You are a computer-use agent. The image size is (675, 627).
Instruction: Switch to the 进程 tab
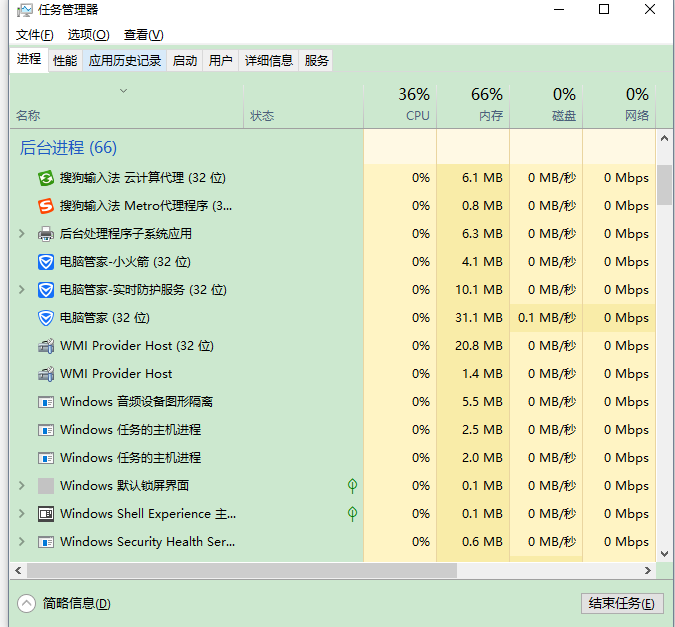(29, 59)
